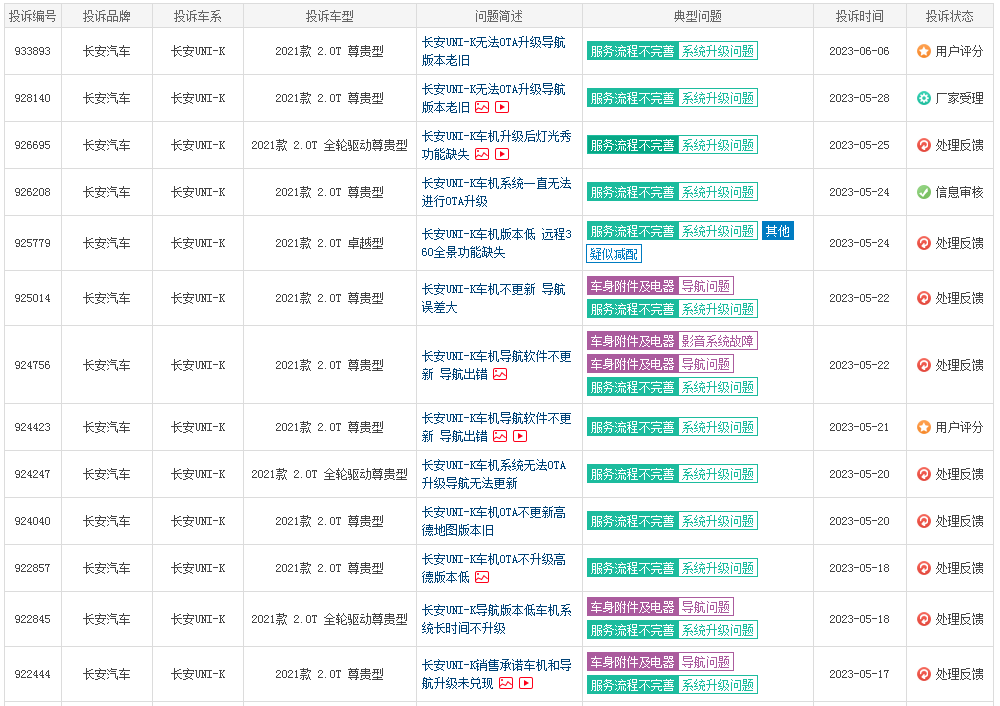Click the 用户评分 status icon for complaint 924423
Screen dimensions: 1000x706
pos(923,427)
